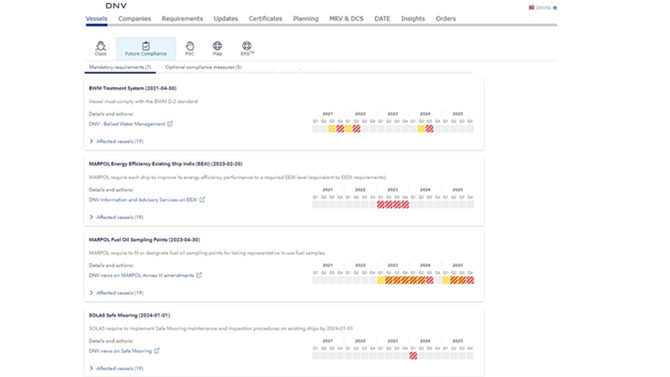Select Optional compliance measures (5) tab

203,67
